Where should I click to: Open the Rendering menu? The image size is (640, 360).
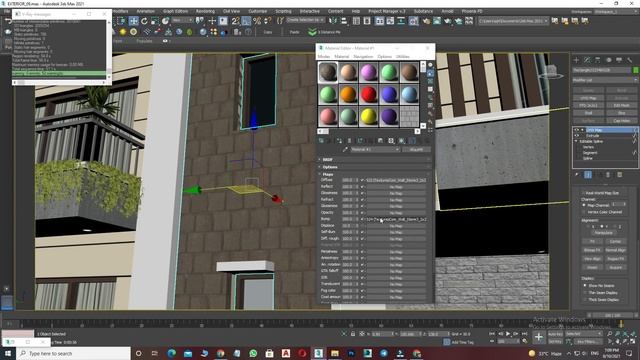pos(205,11)
